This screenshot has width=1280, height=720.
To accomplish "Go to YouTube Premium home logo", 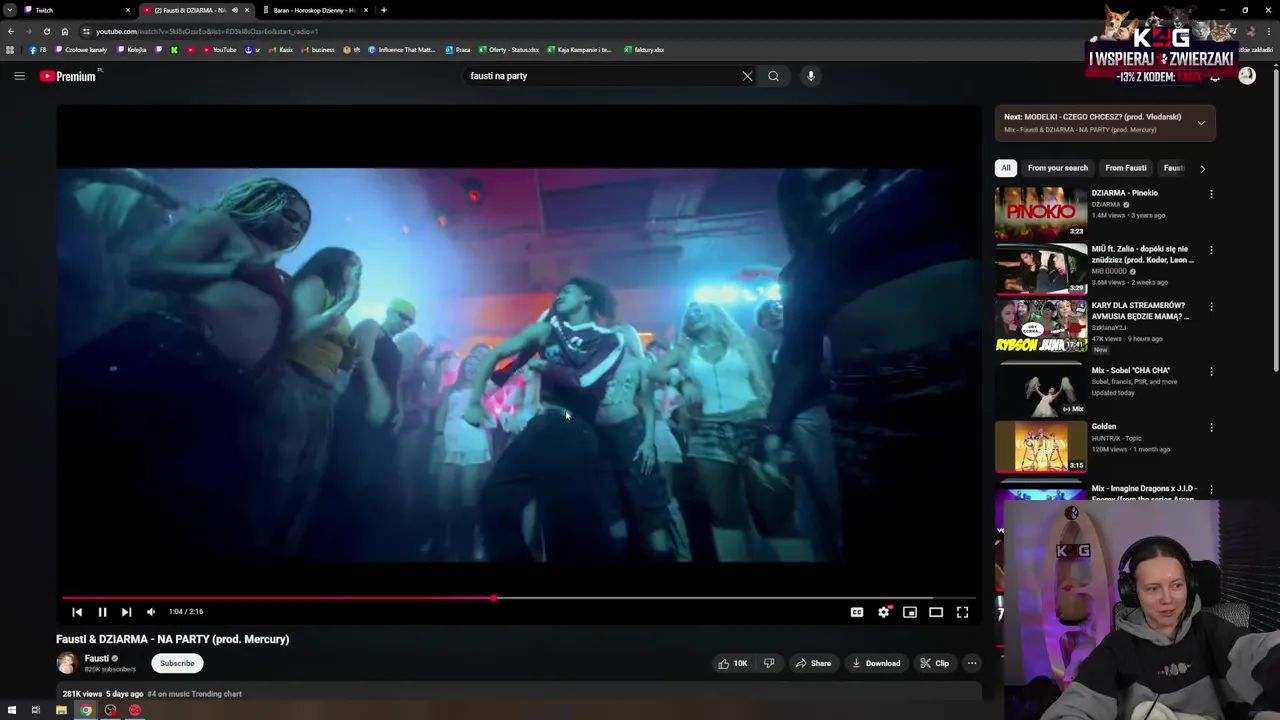I will (68, 76).
